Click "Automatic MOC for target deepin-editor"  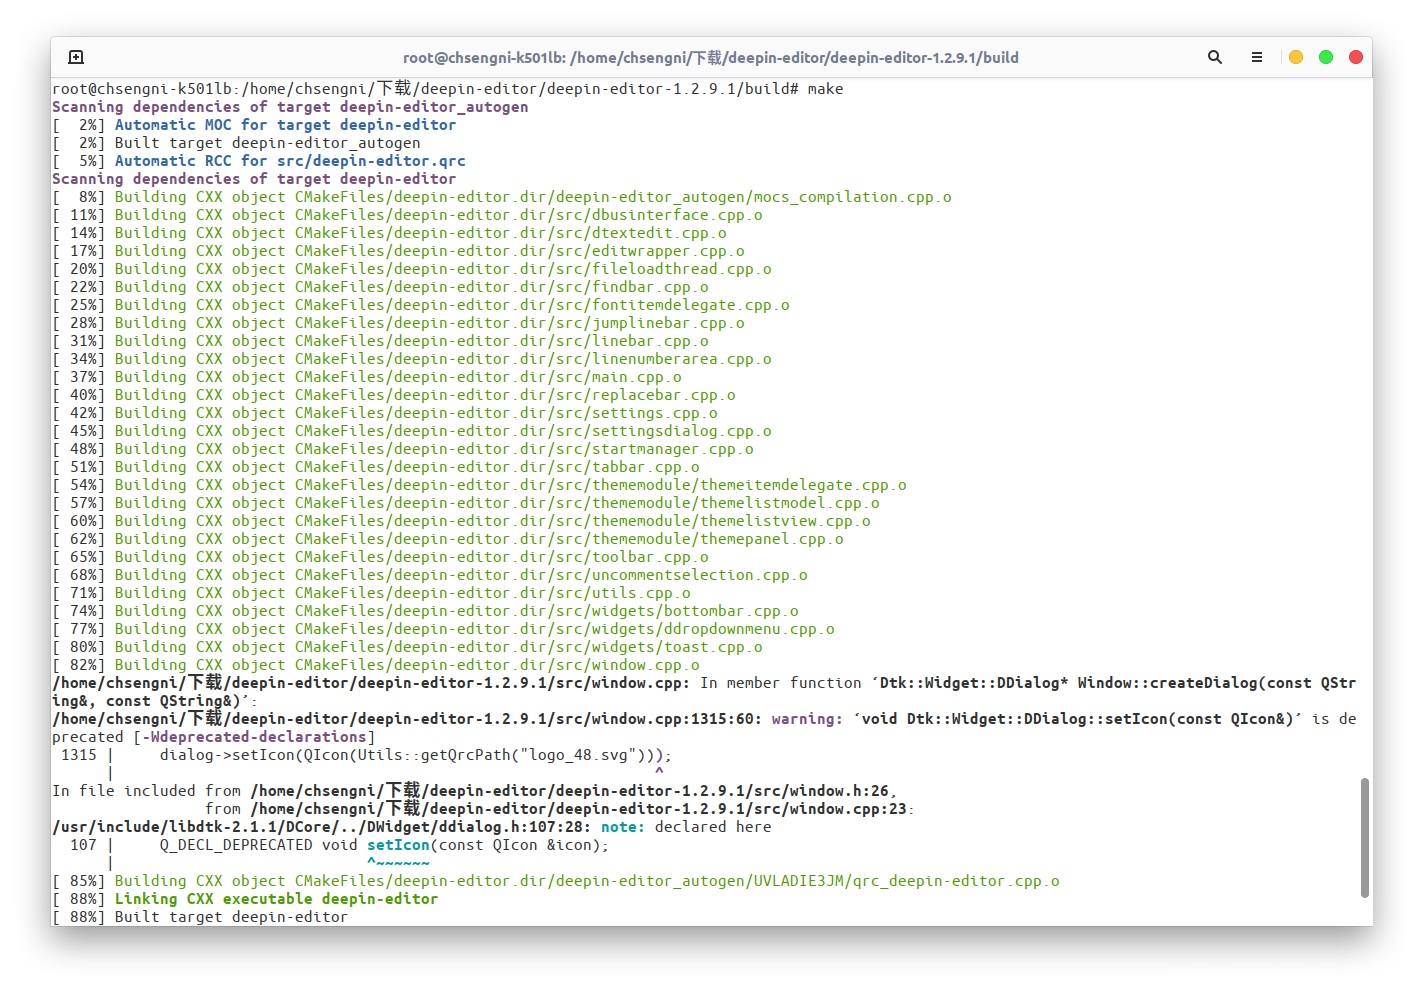(x=285, y=125)
